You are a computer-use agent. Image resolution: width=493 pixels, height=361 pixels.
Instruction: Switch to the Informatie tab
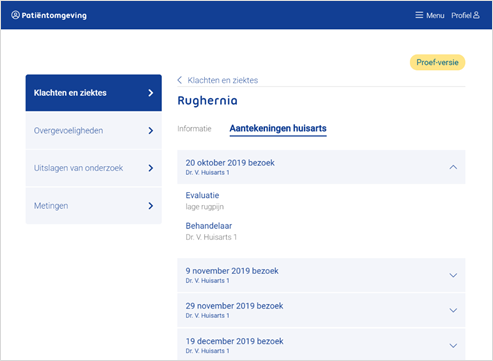(x=194, y=129)
